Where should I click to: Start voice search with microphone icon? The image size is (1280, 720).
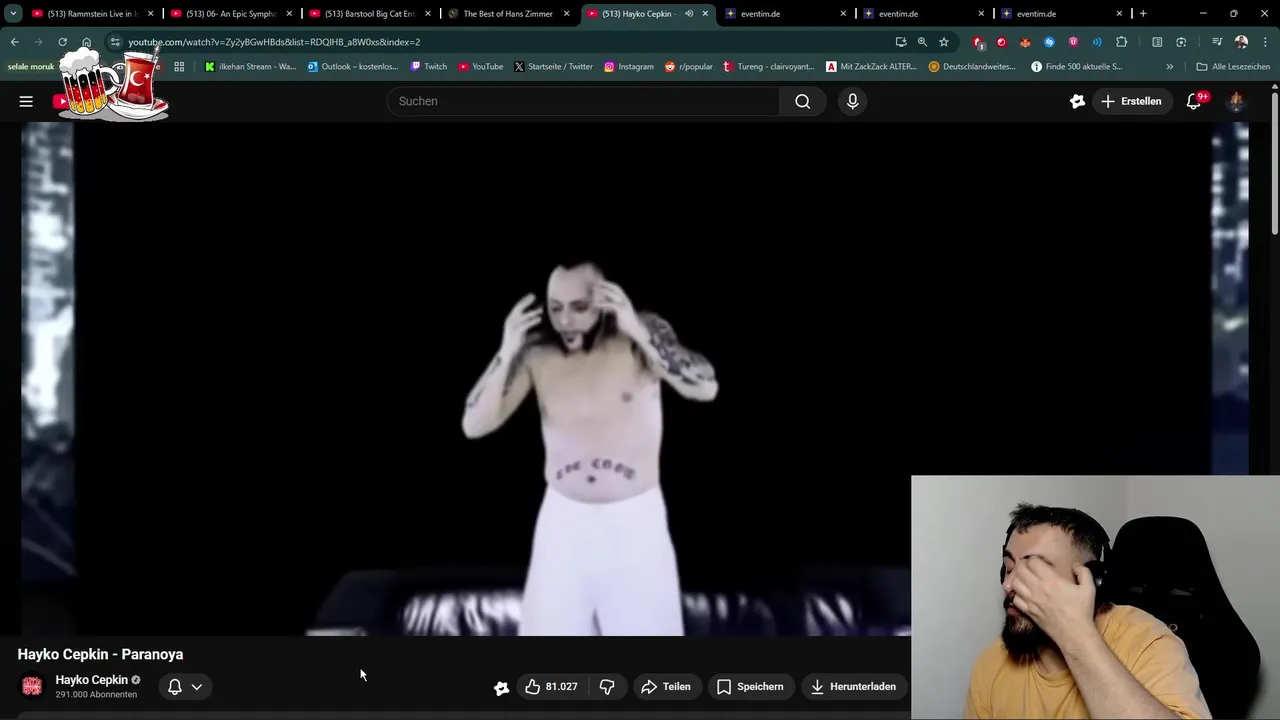pyautogui.click(x=852, y=101)
